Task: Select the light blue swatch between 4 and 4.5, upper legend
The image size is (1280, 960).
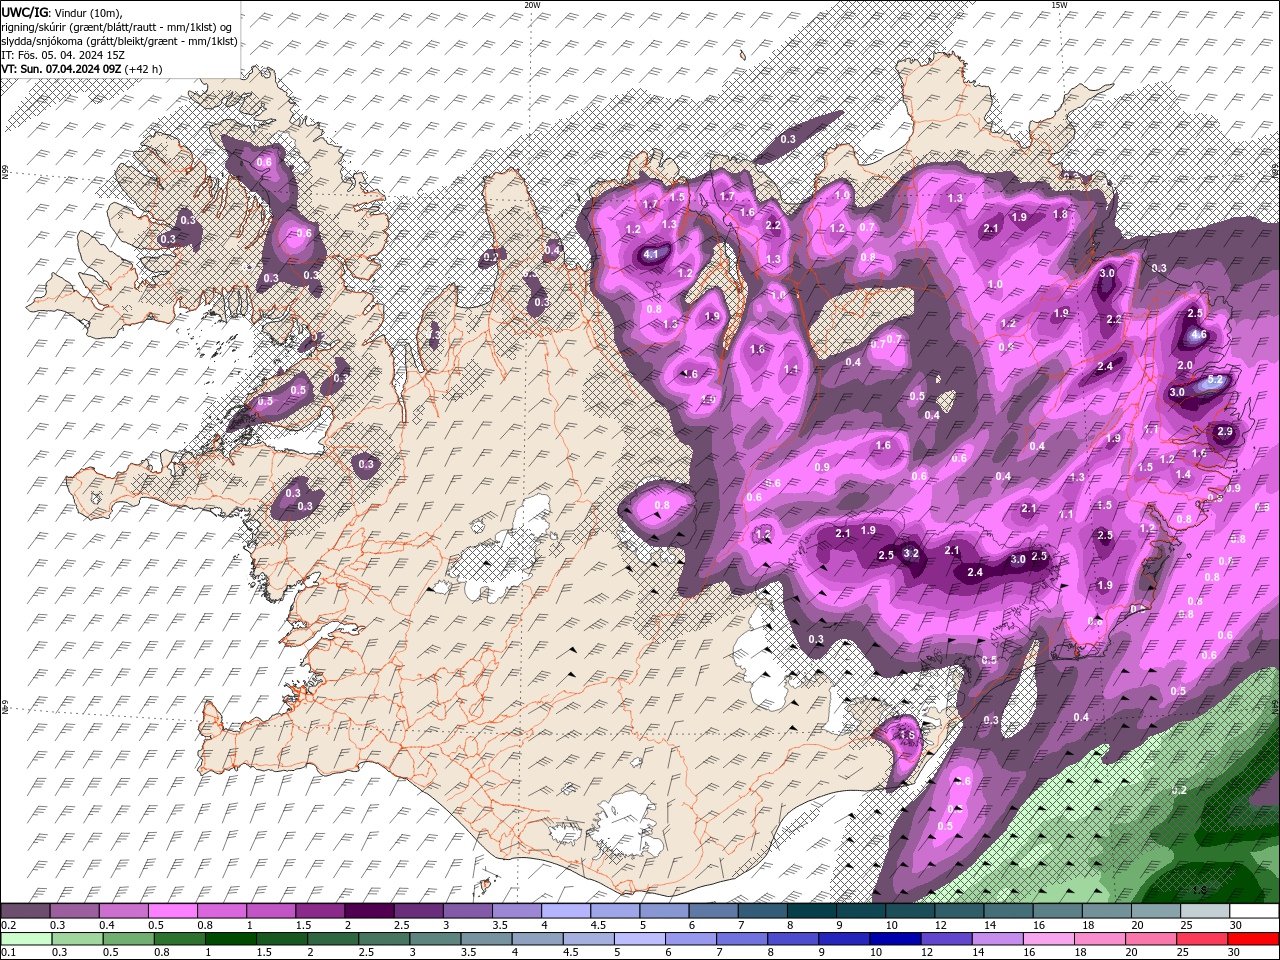Action: click(566, 911)
